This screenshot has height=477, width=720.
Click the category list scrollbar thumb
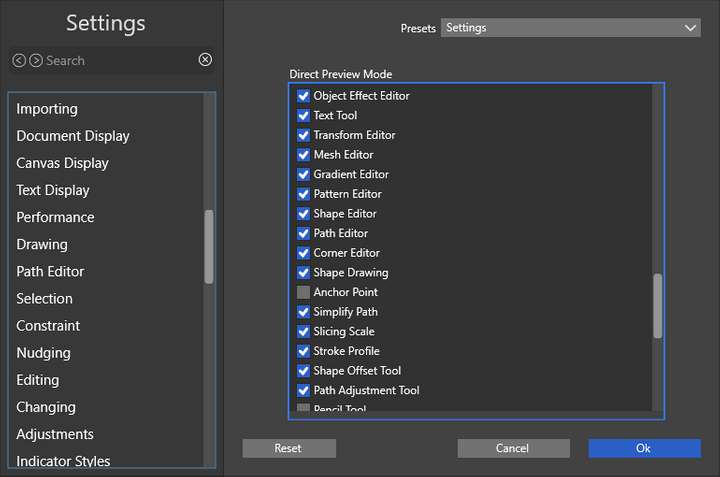point(209,247)
